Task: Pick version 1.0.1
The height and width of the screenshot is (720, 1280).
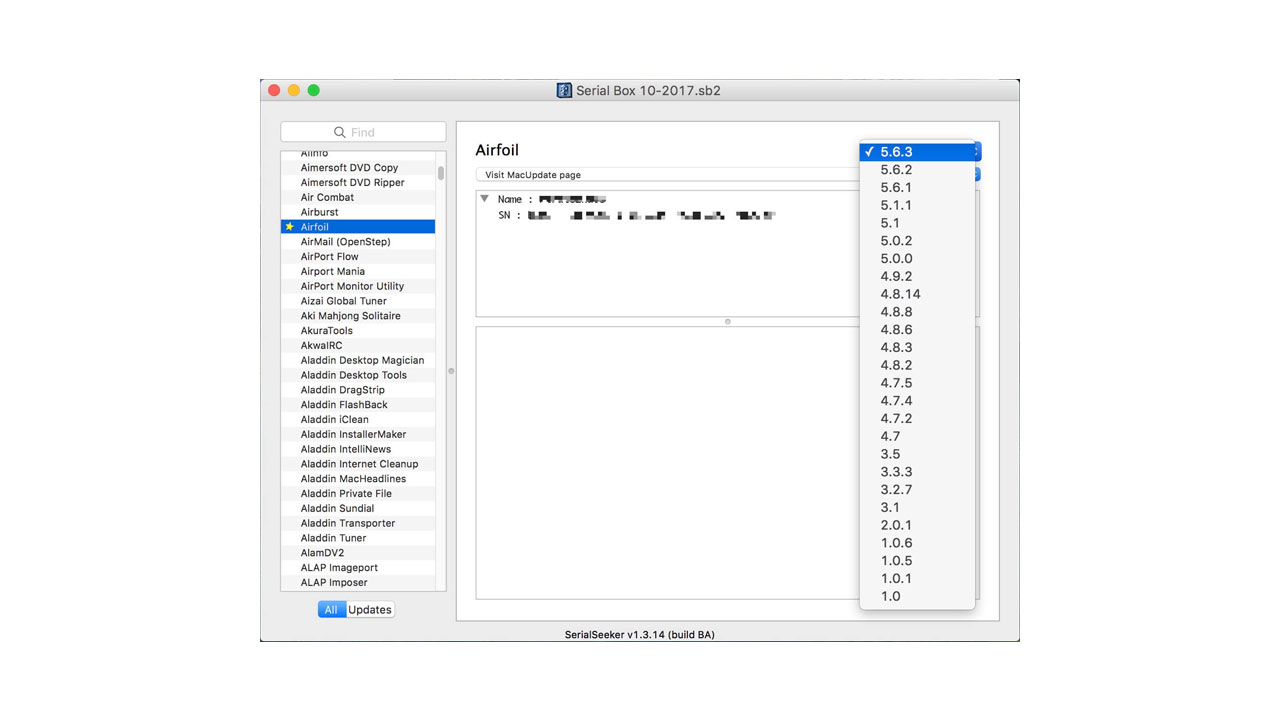Action: (x=917, y=578)
